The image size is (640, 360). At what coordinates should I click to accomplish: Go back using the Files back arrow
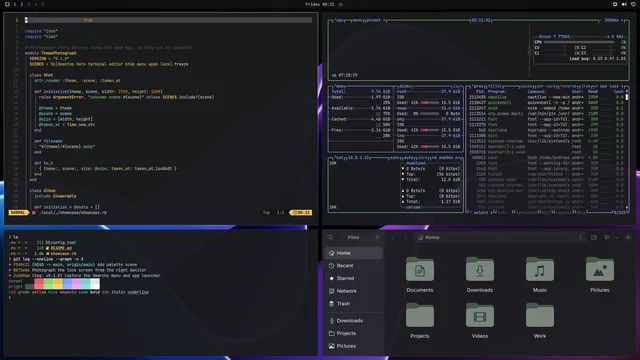[x=393, y=237]
